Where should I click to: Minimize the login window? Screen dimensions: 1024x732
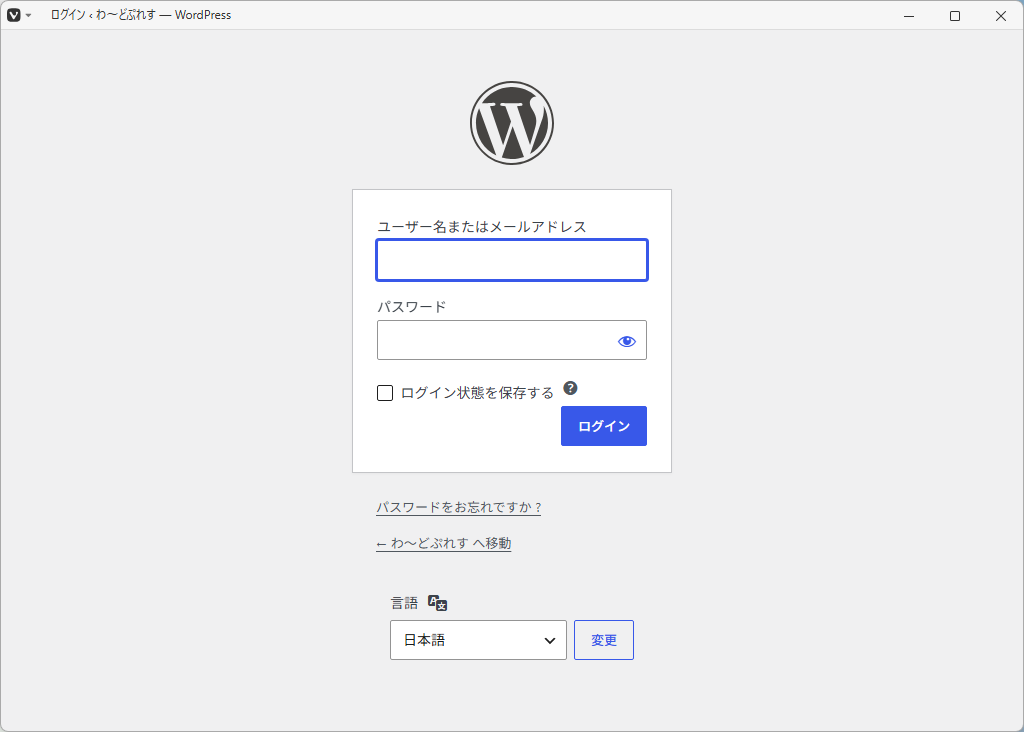point(909,16)
